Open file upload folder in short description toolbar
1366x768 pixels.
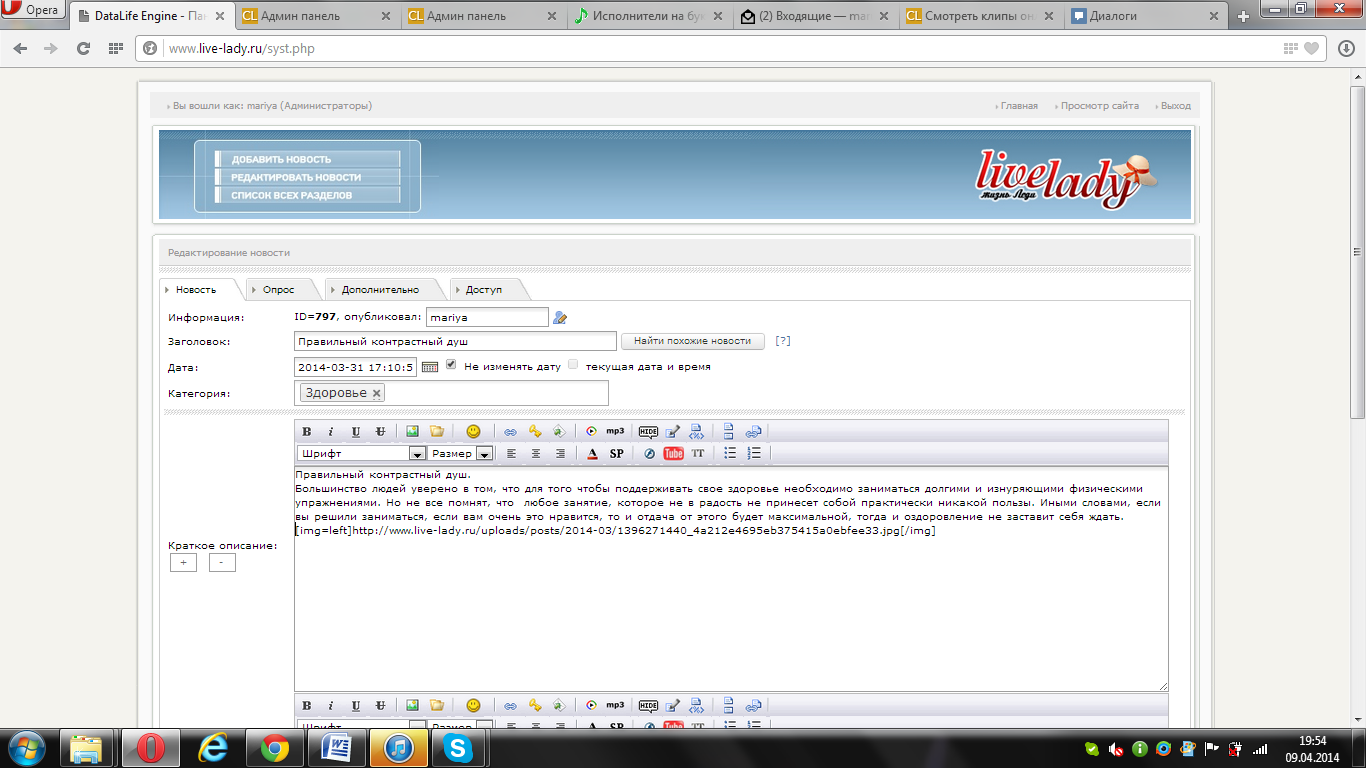pyautogui.click(x=437, y=431)
